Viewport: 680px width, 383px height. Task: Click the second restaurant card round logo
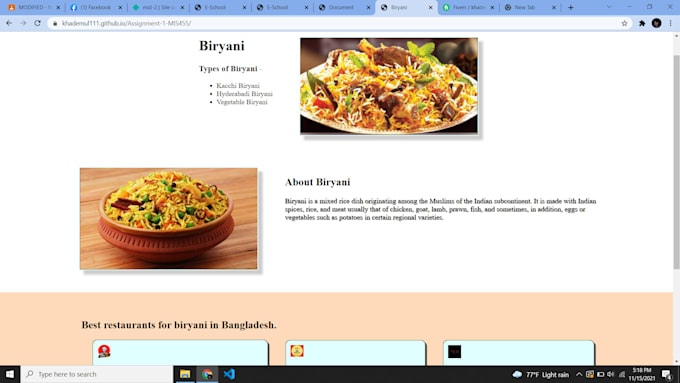coord(297,351)
